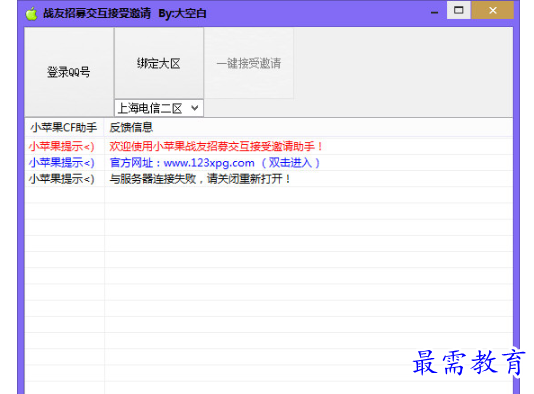Minimize the window
This screenshot has width=534, height=394.
coord(434,12)
